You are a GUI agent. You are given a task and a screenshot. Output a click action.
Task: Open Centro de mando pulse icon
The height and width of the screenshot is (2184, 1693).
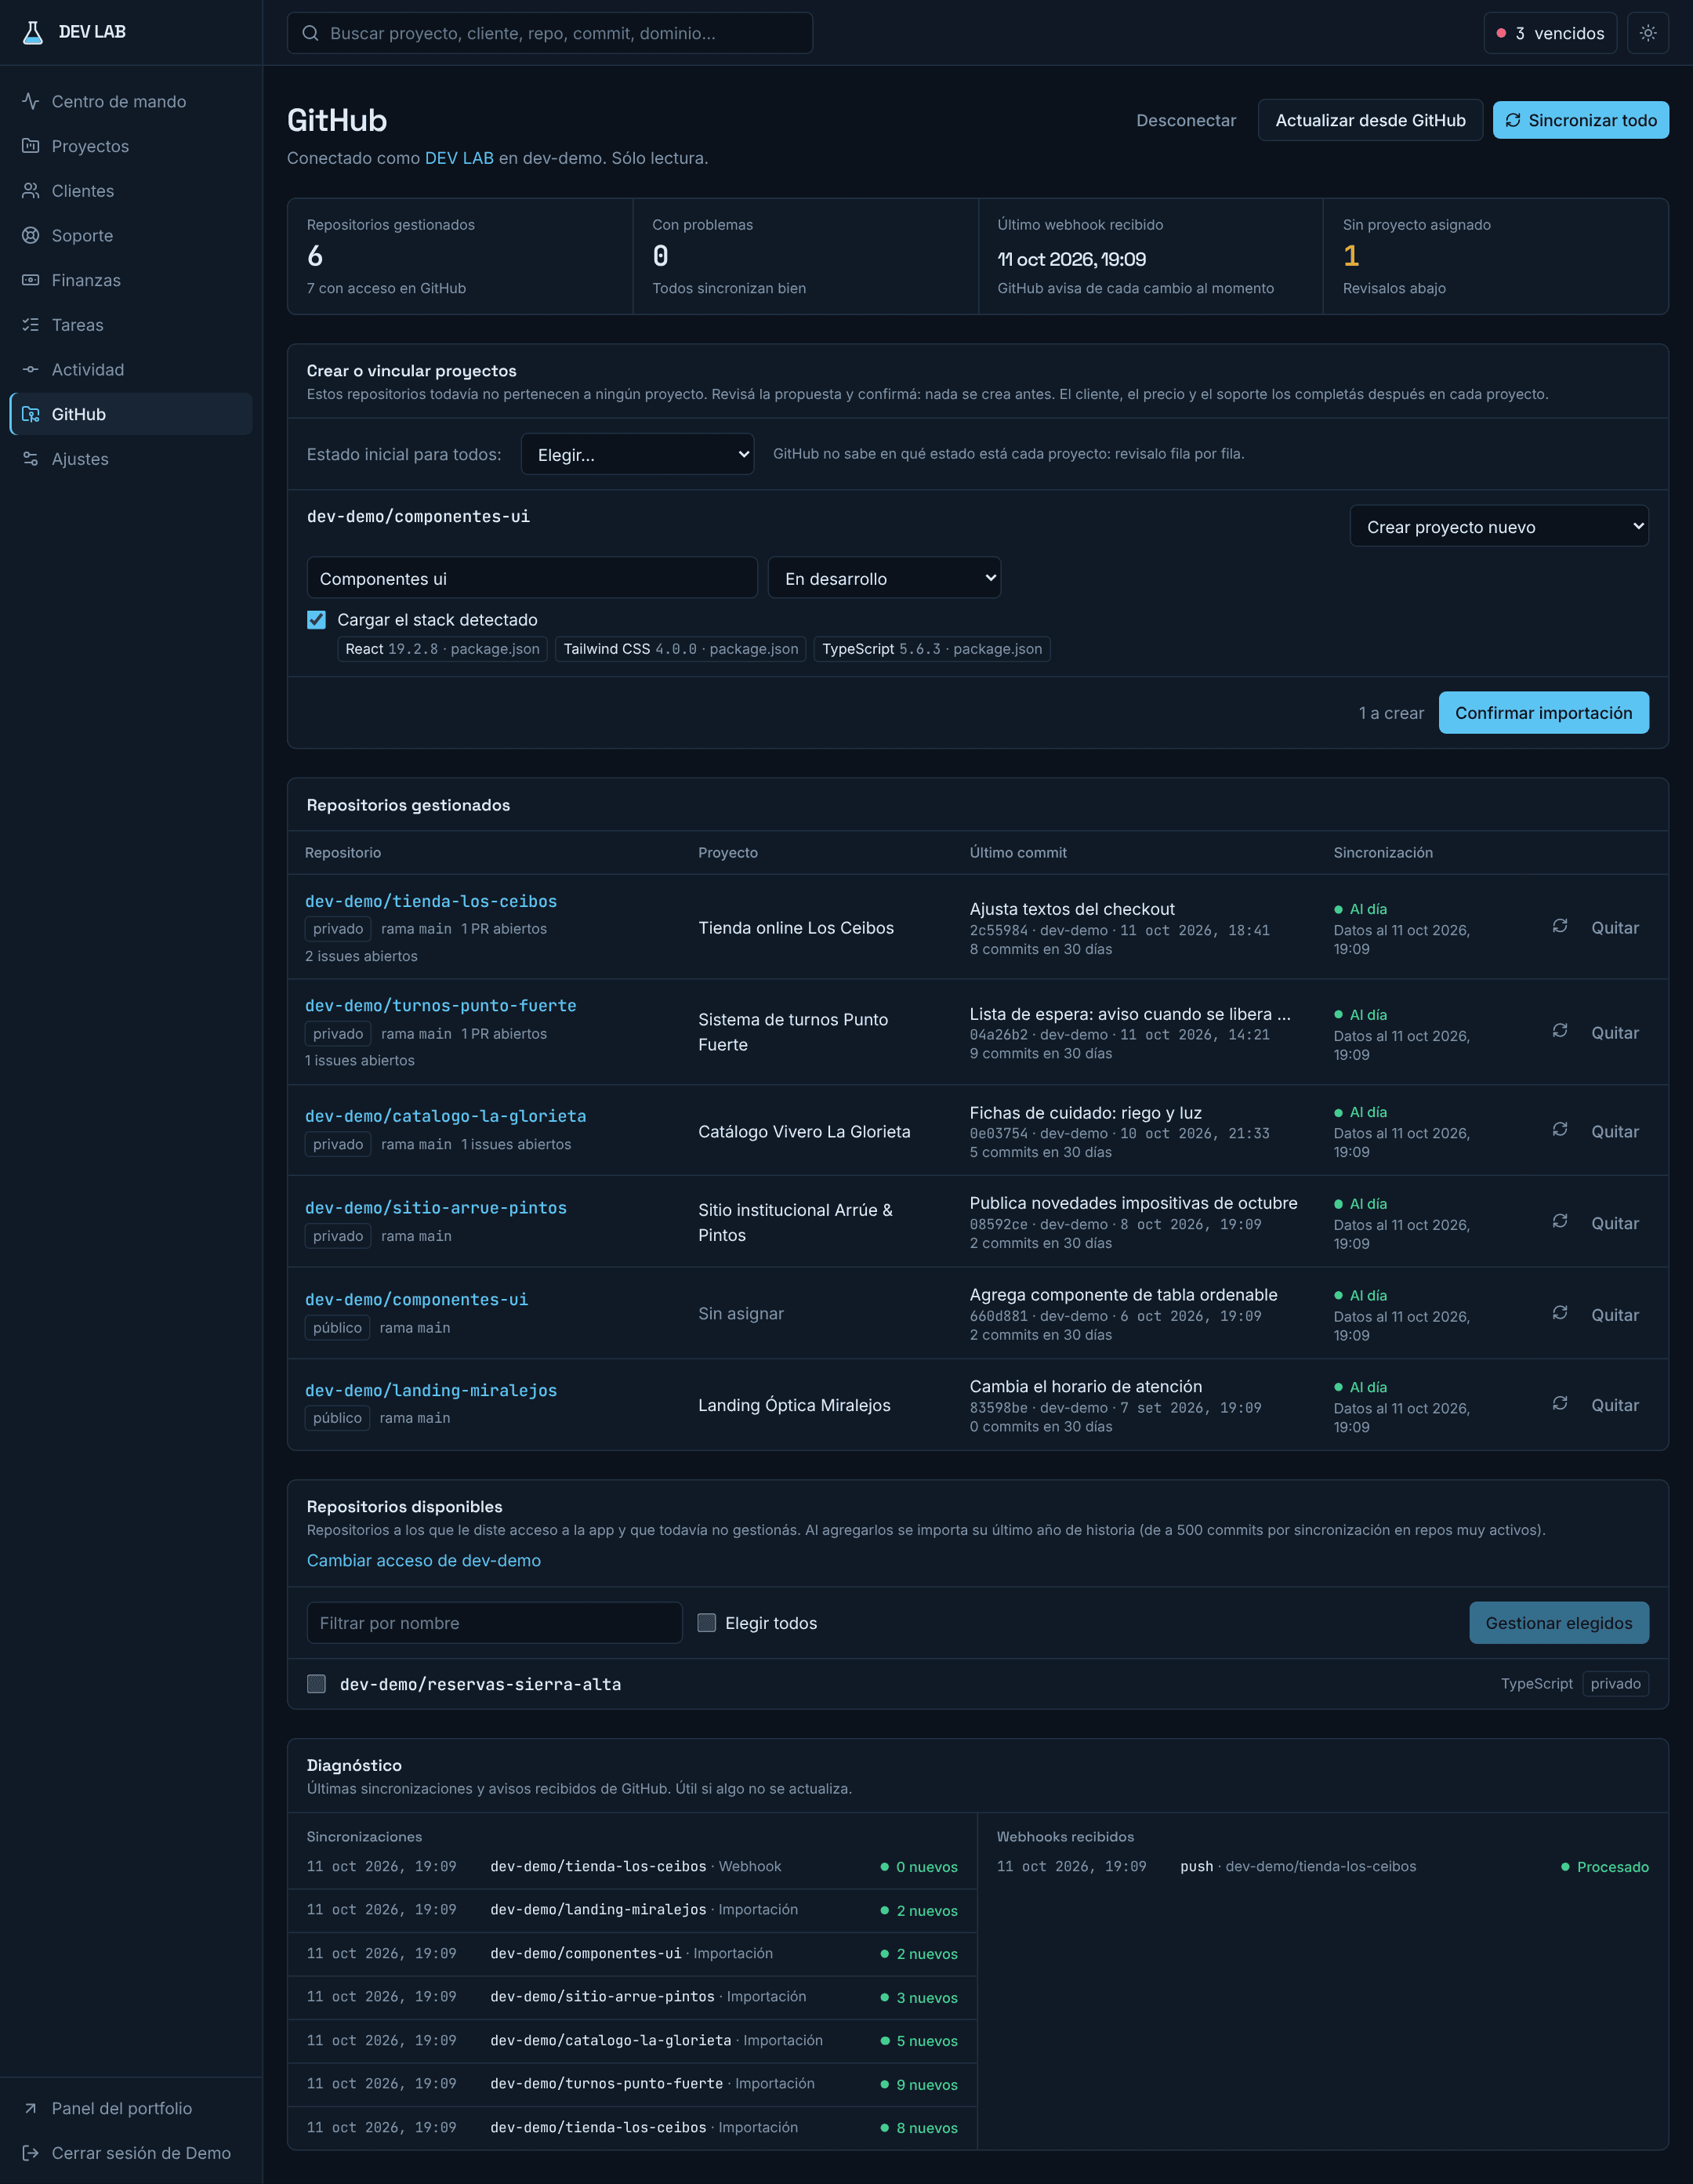(31, 101)
